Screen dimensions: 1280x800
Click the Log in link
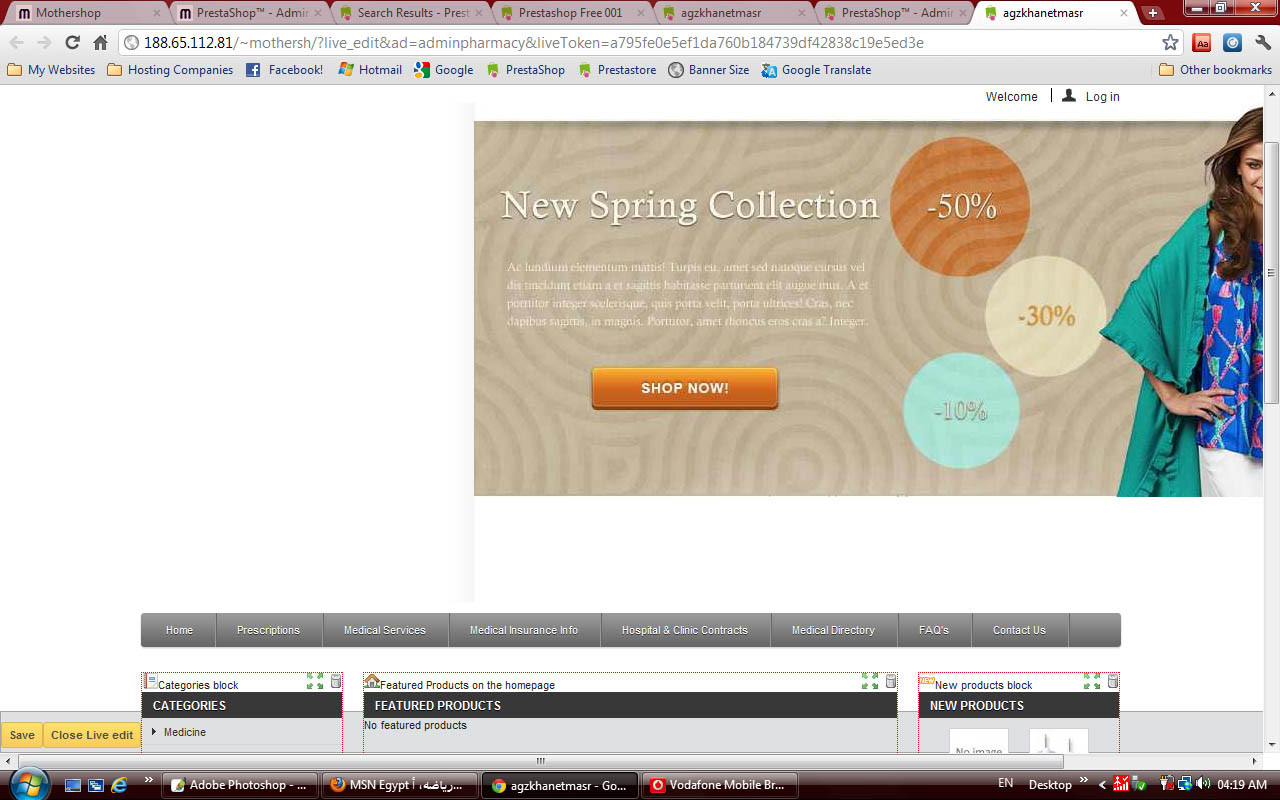click(1102, 97)
